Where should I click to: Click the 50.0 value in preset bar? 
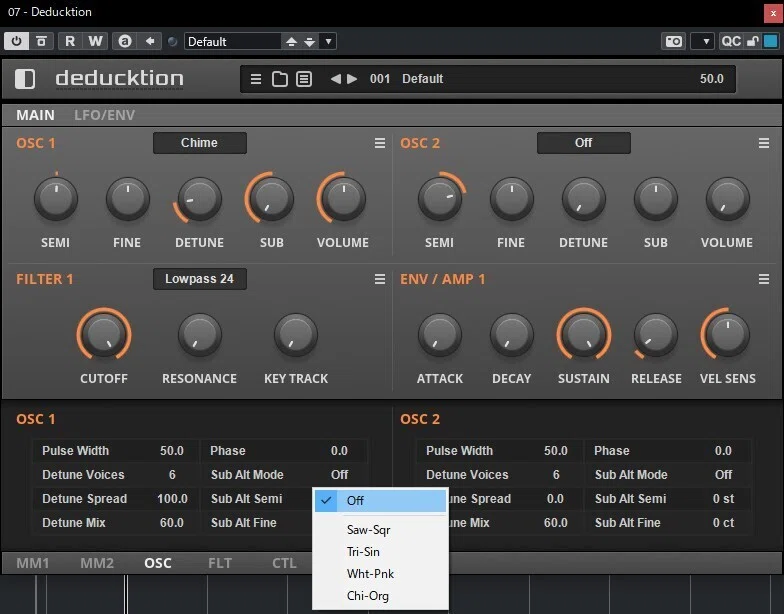[x=712, y=79]
